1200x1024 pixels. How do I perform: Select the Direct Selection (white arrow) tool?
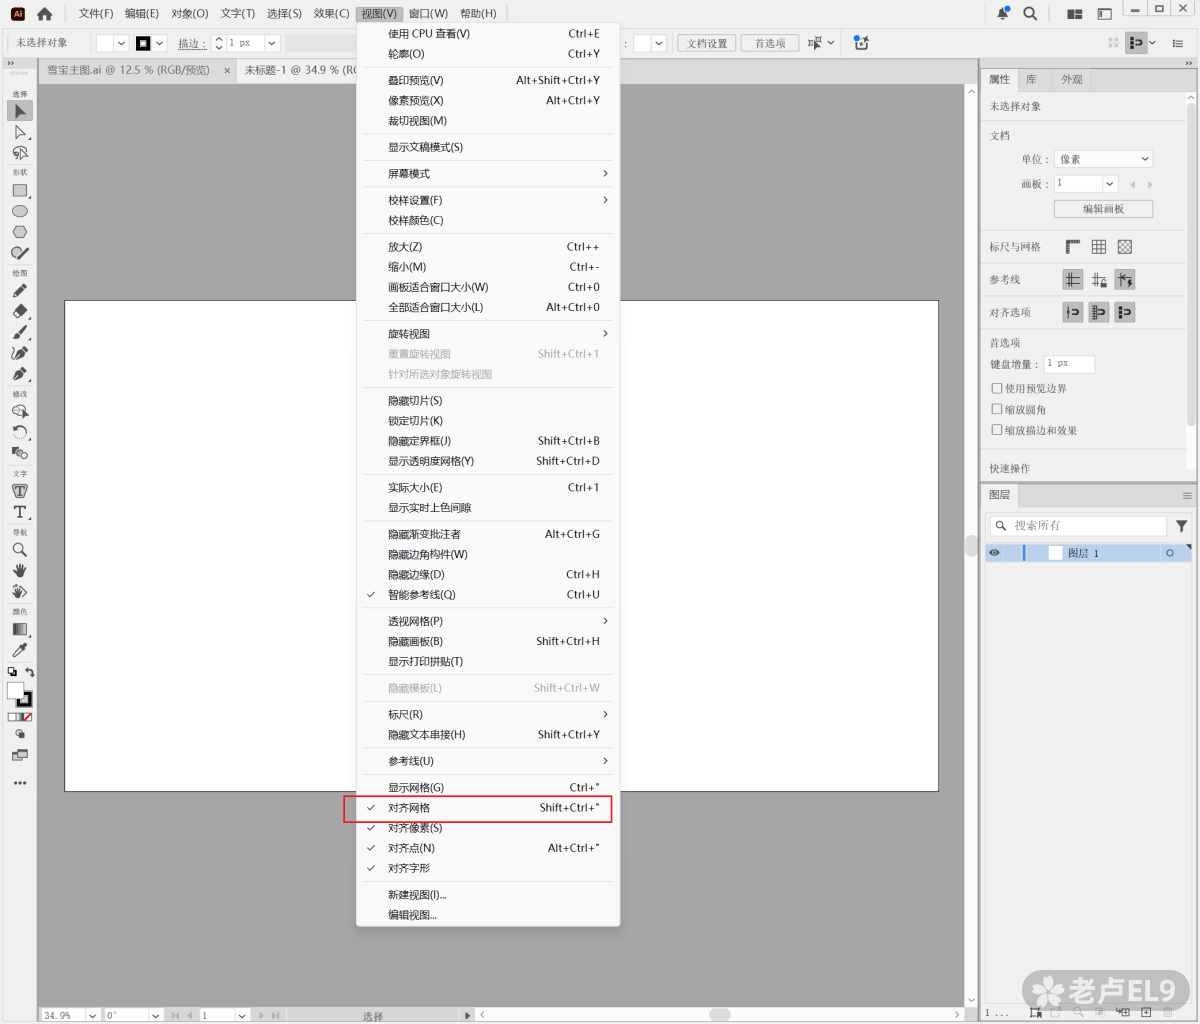20,132
